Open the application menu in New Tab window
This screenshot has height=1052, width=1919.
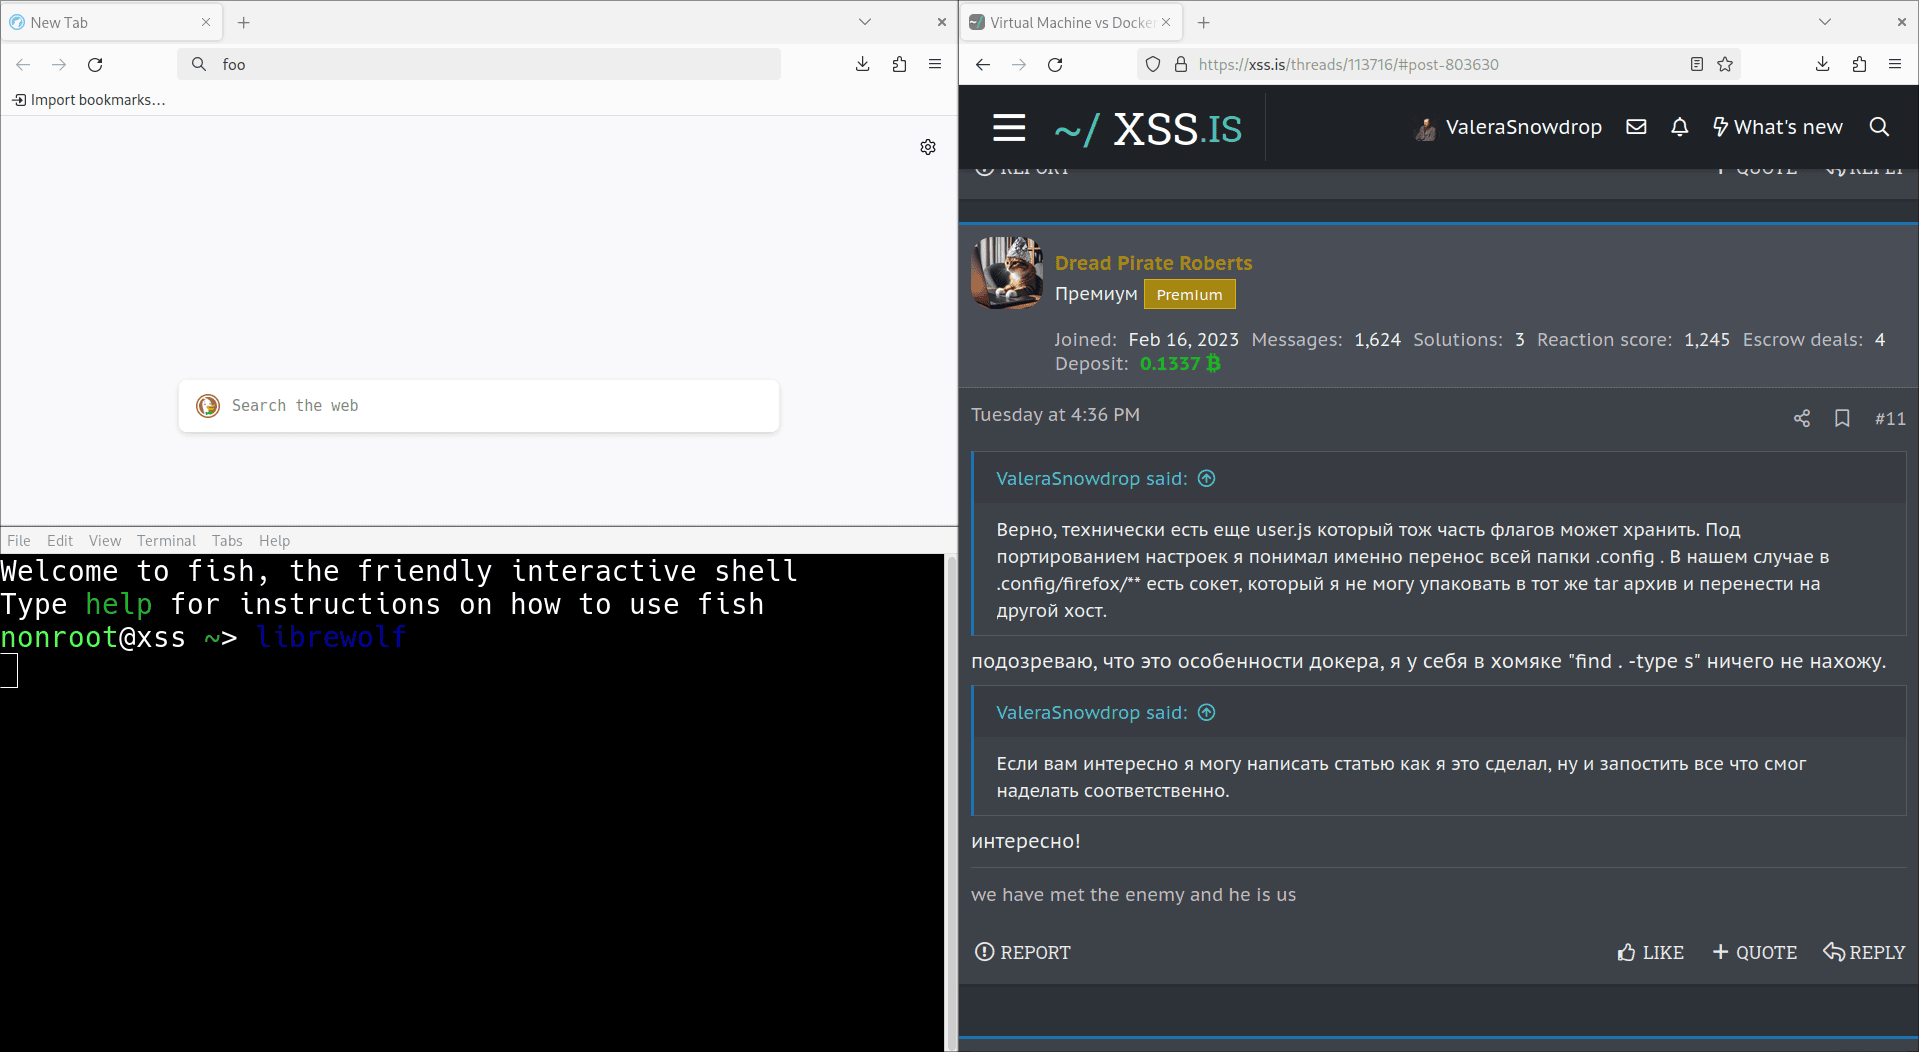(x=935, y=65)
